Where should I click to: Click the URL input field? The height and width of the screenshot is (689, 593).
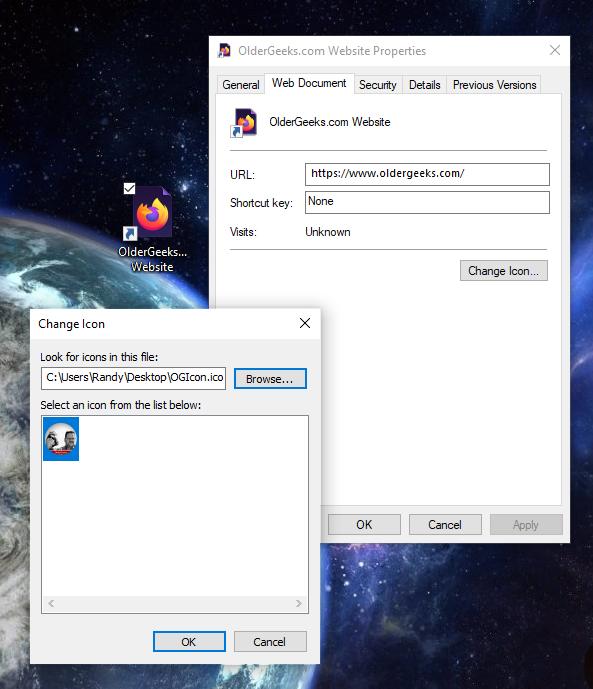427,174
